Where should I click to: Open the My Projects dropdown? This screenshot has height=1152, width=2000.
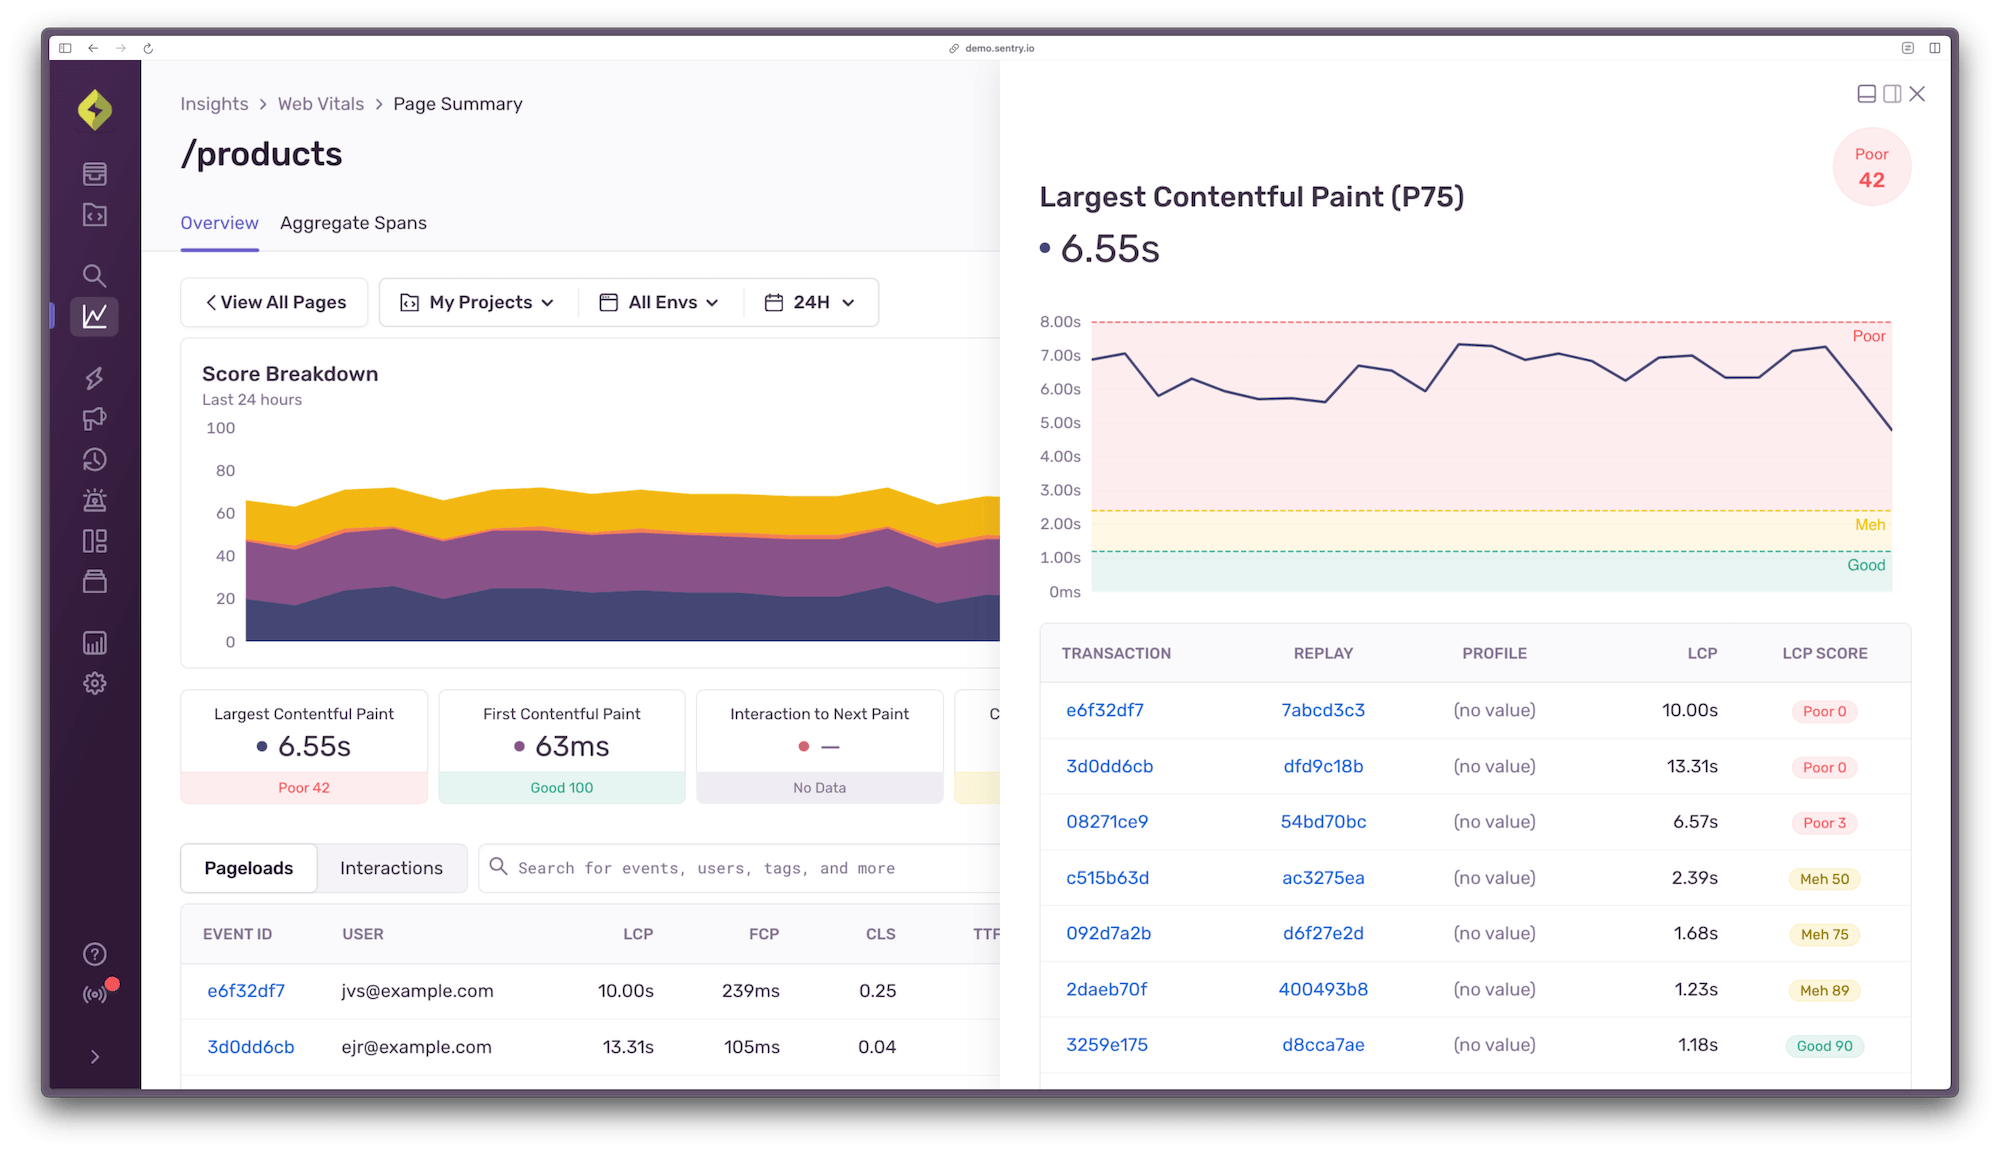pyautogui.click(x=478, y=302)
